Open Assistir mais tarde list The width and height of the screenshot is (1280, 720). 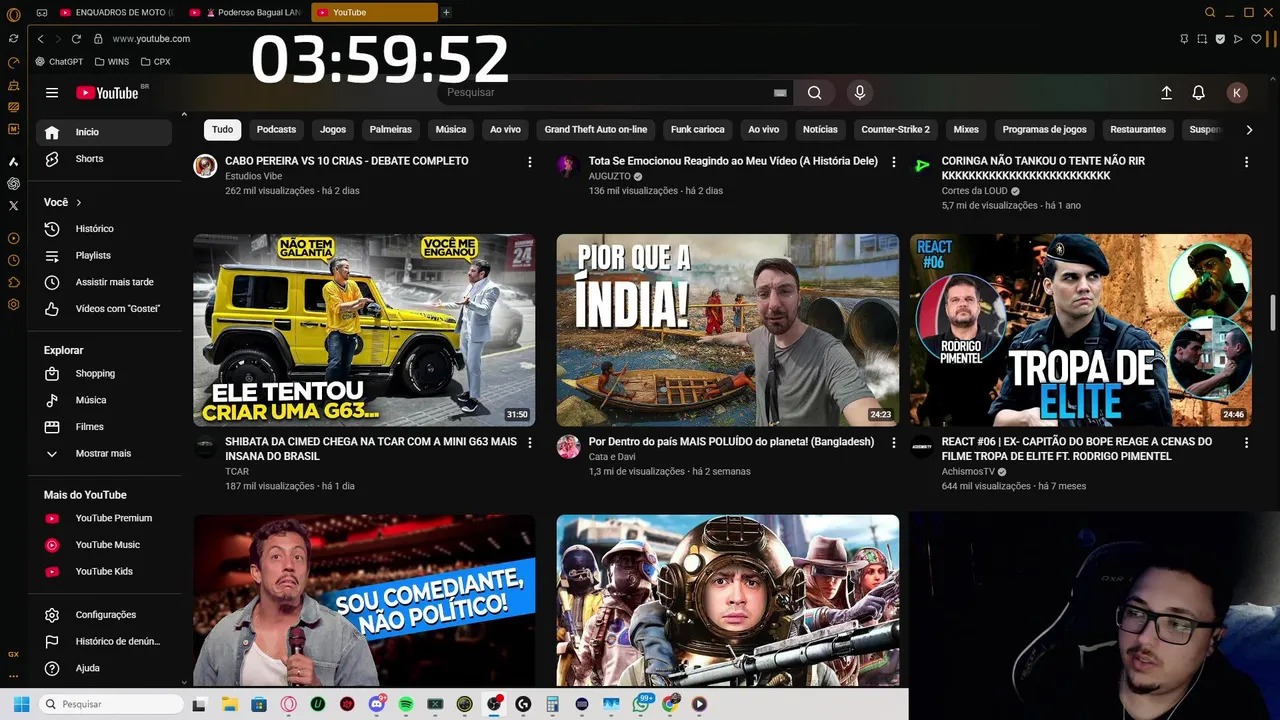(x=104, y=282)
